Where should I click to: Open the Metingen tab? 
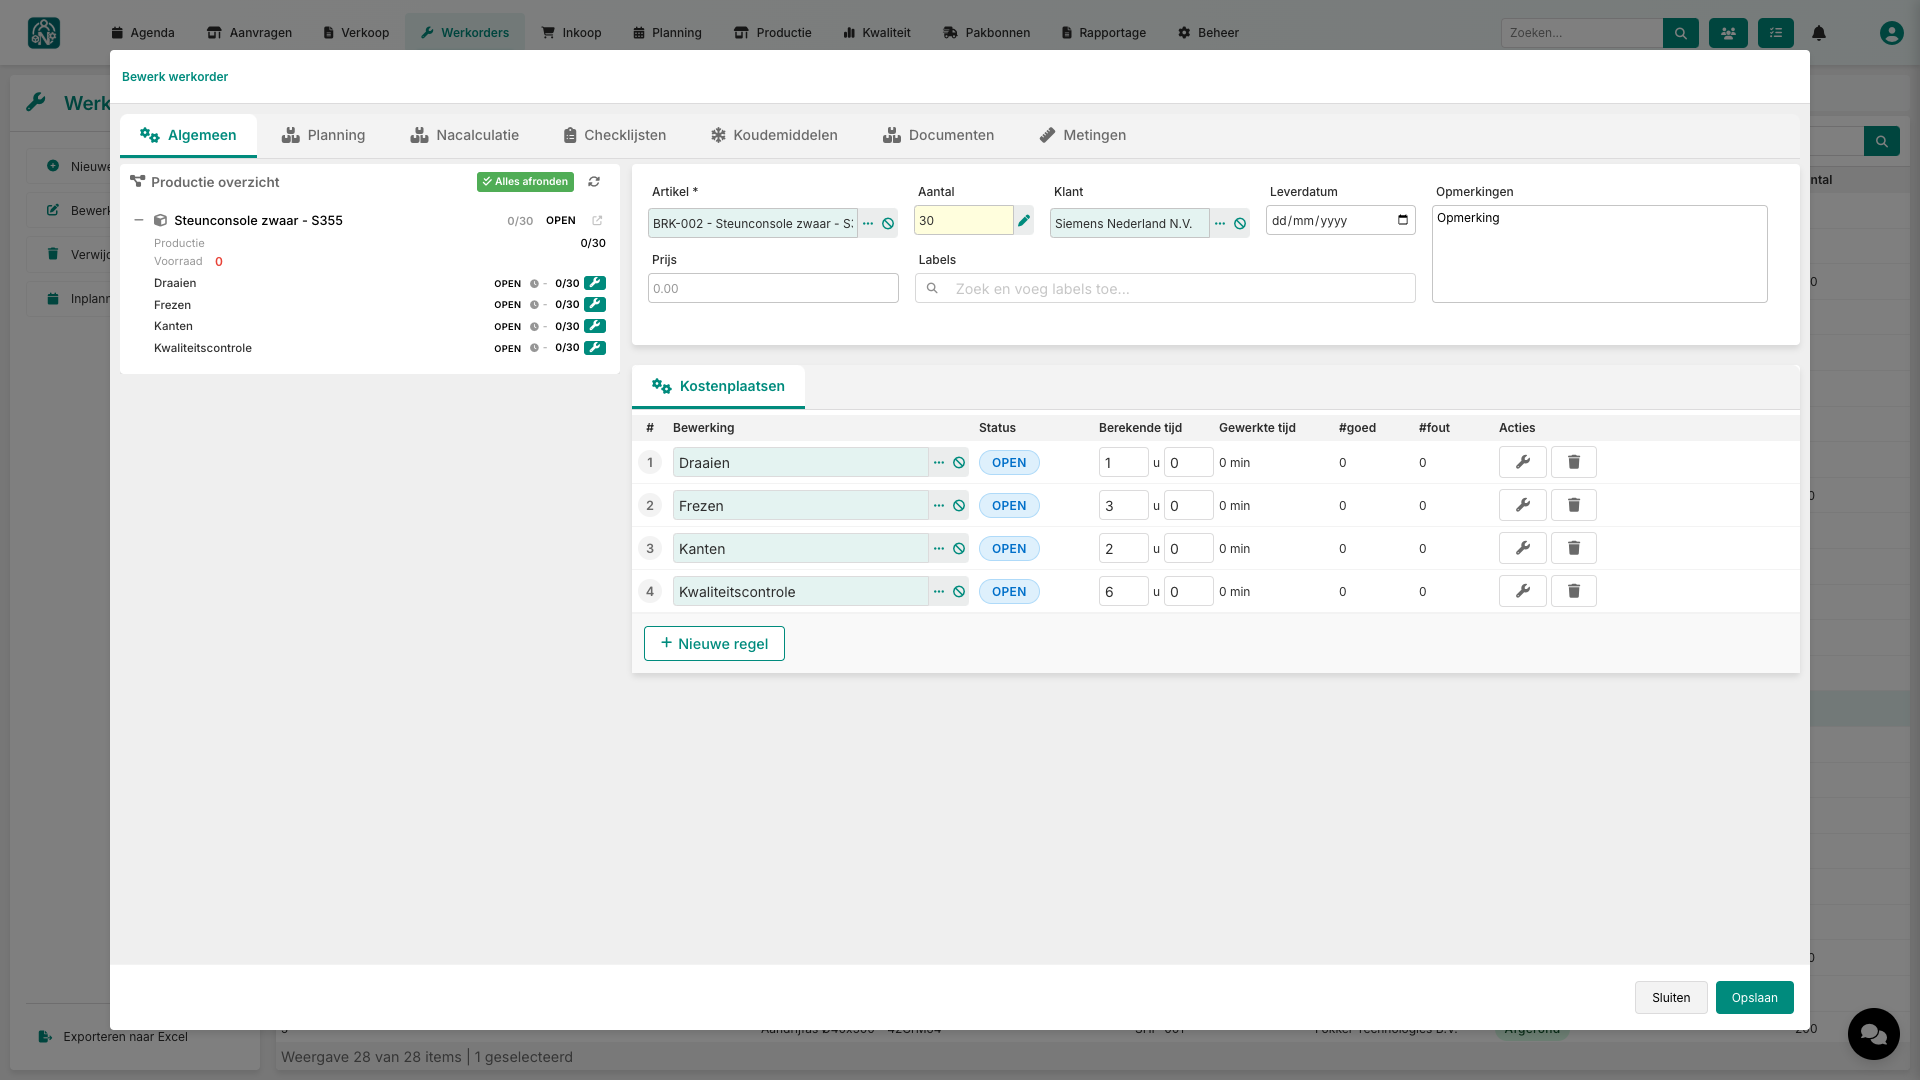coord(1082,136)
